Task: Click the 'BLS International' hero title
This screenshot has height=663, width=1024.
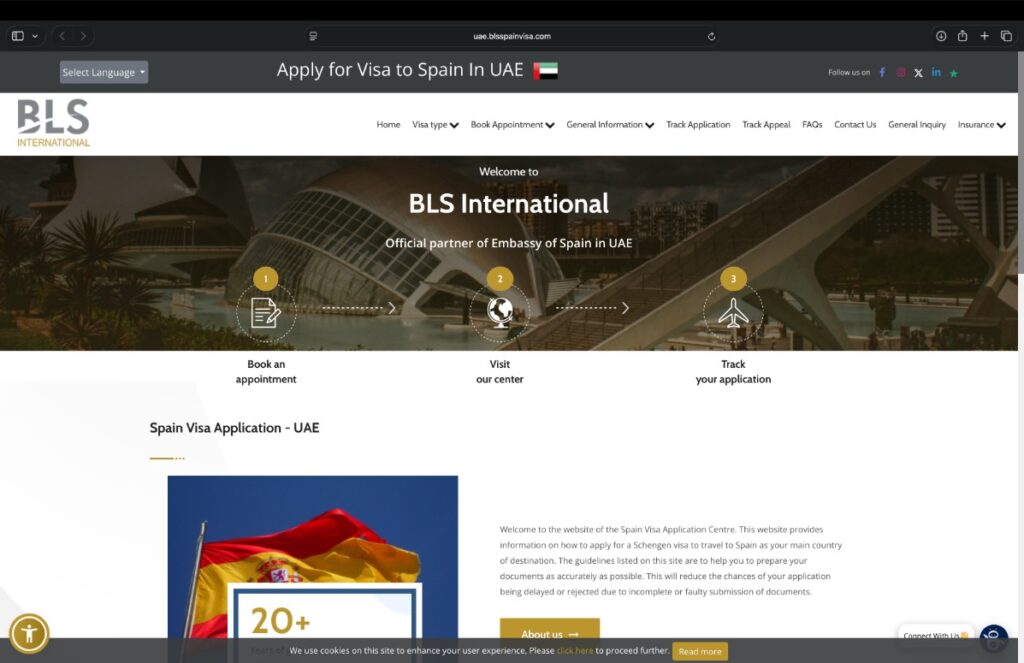Action: click(509, 204)
